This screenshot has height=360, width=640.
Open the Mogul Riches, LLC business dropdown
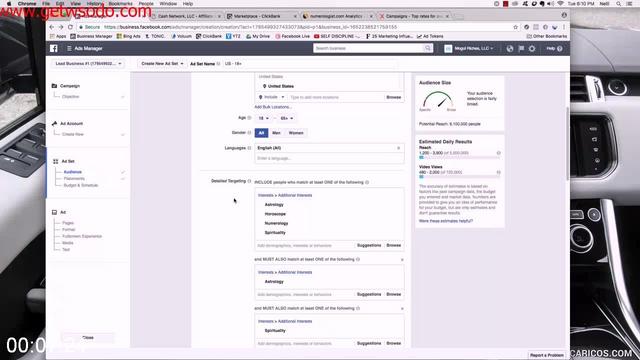(x=469, y=48)
